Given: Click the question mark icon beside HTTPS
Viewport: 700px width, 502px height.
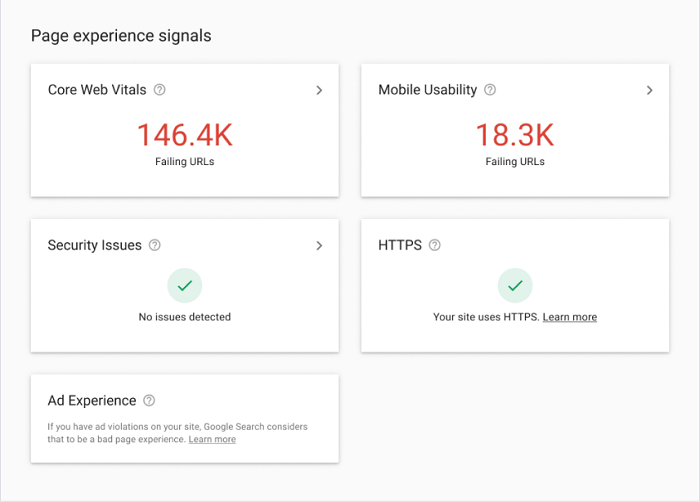Looking at the screenshot, I should tap(434, 245).
